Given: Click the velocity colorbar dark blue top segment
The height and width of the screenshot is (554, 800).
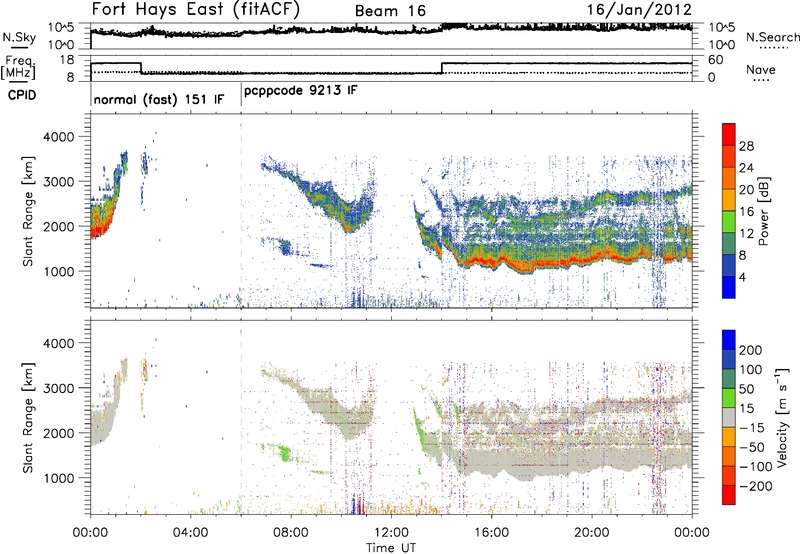Looking at the screenshot, I should [729, 340].
